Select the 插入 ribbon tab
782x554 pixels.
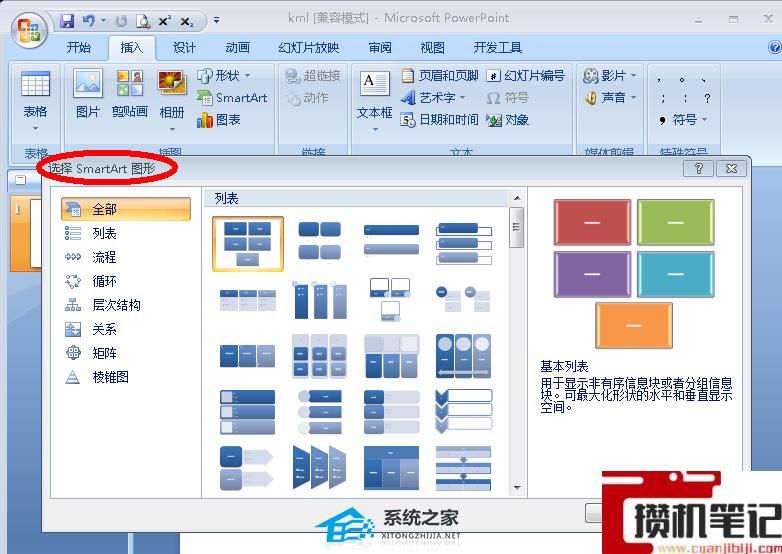132,47
